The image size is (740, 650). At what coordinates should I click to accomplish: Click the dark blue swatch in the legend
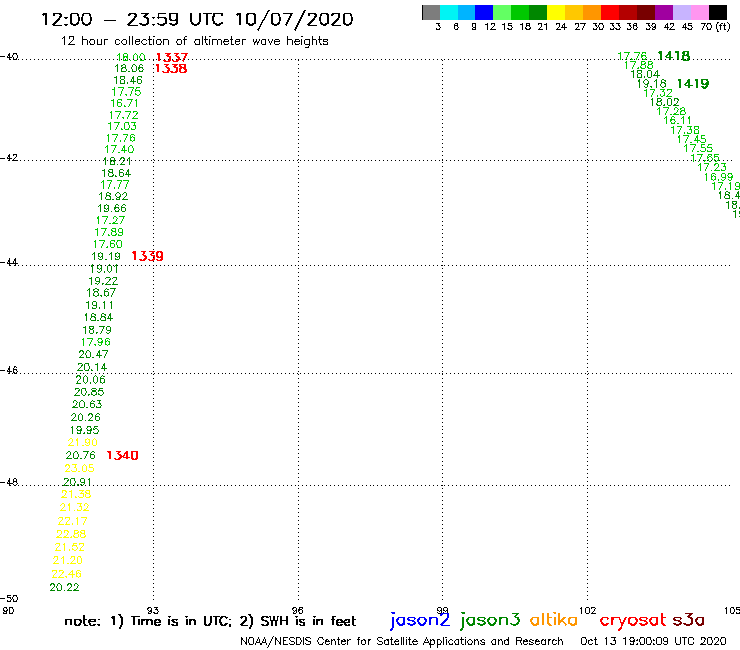click(x=484, y=12)
